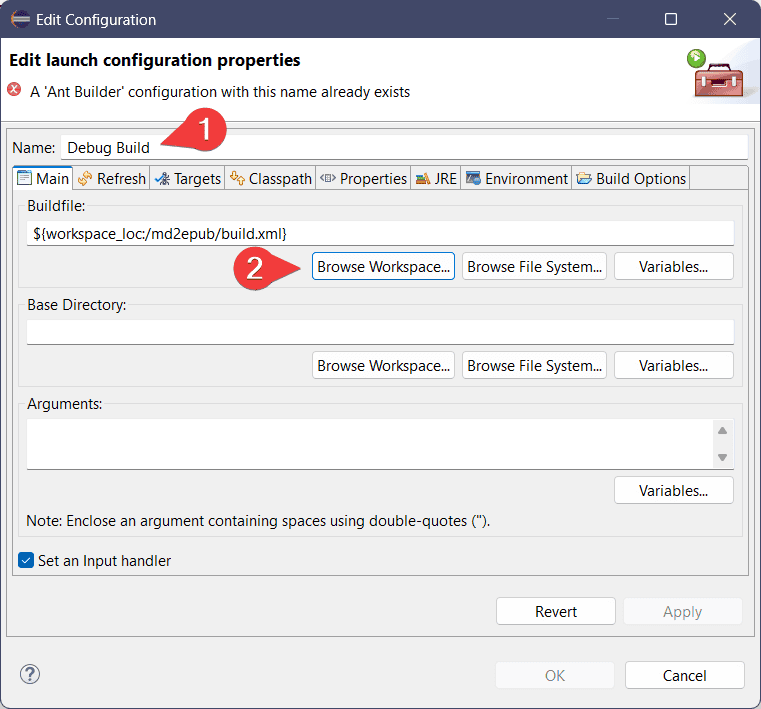Open the Properties tab

coord(363,179)
